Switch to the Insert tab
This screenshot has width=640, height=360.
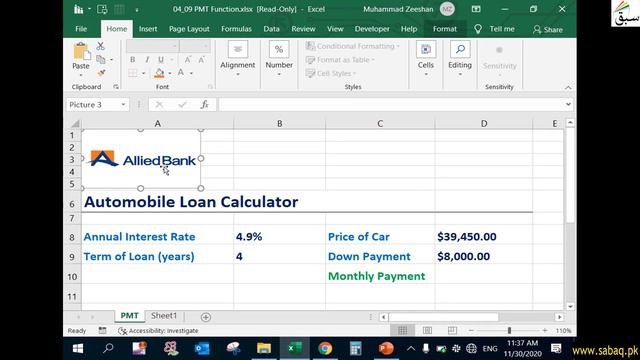148,29
